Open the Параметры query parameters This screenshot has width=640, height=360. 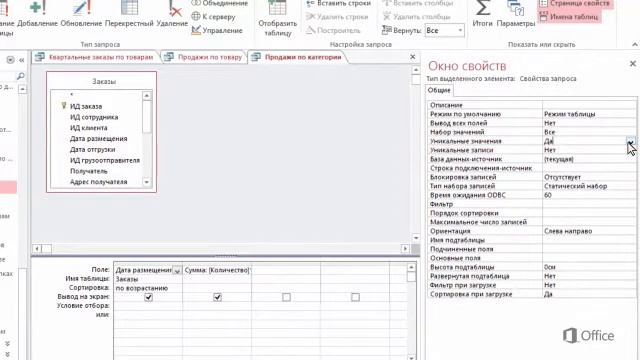pos(516,14)
